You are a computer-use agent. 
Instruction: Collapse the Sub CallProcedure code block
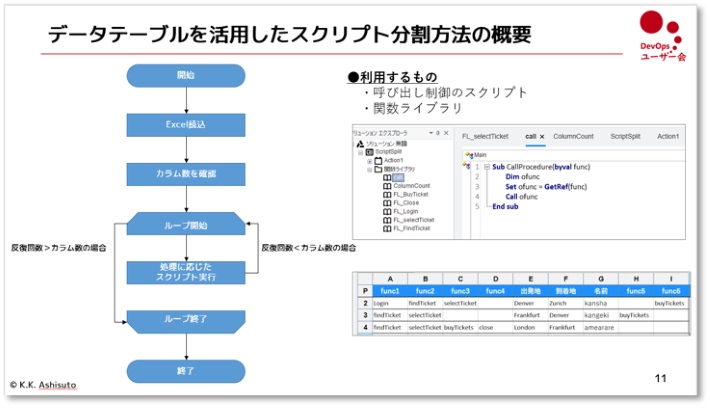tap(487, 166)
